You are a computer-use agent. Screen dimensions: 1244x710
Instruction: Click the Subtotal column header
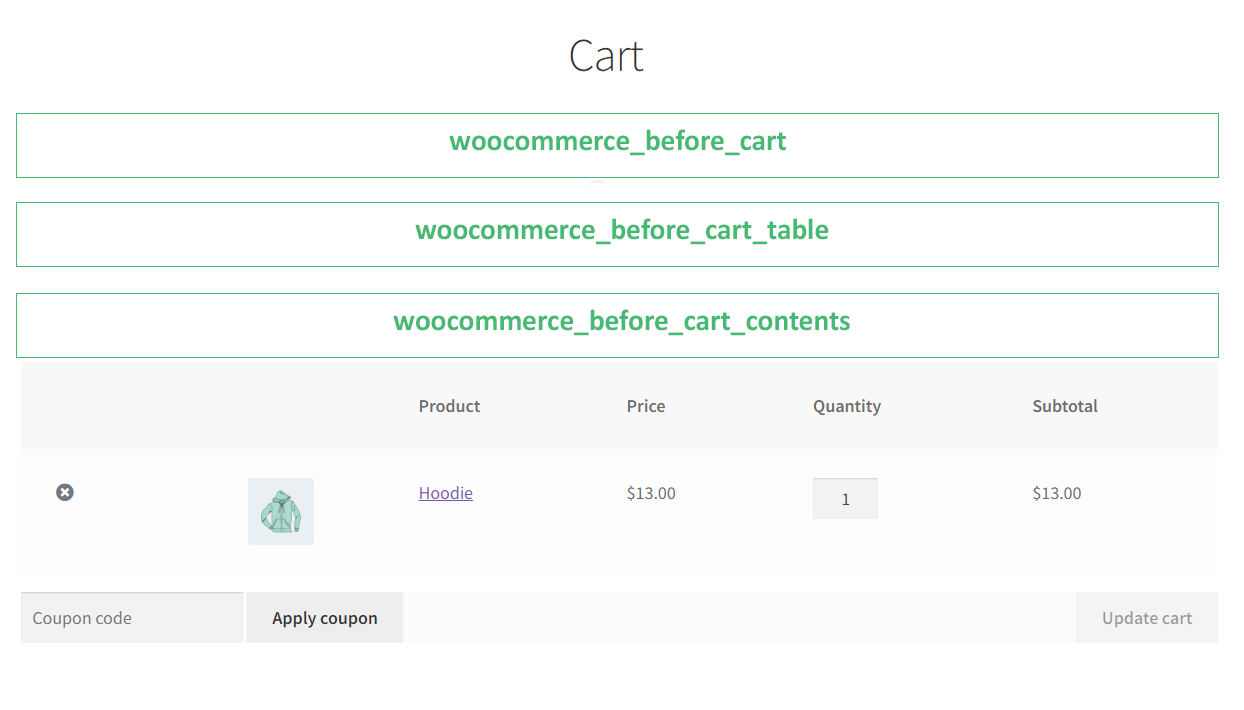[x=1065, y=406]
